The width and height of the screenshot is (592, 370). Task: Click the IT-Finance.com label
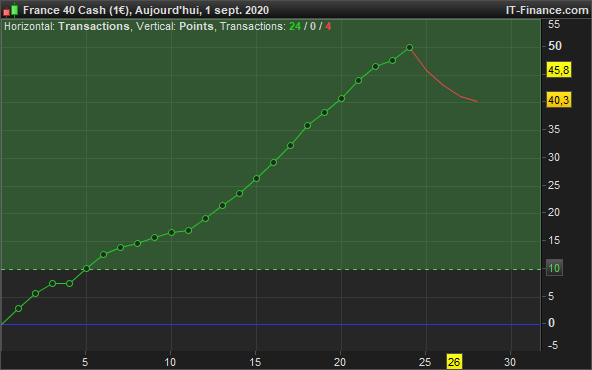coord(547,10)
